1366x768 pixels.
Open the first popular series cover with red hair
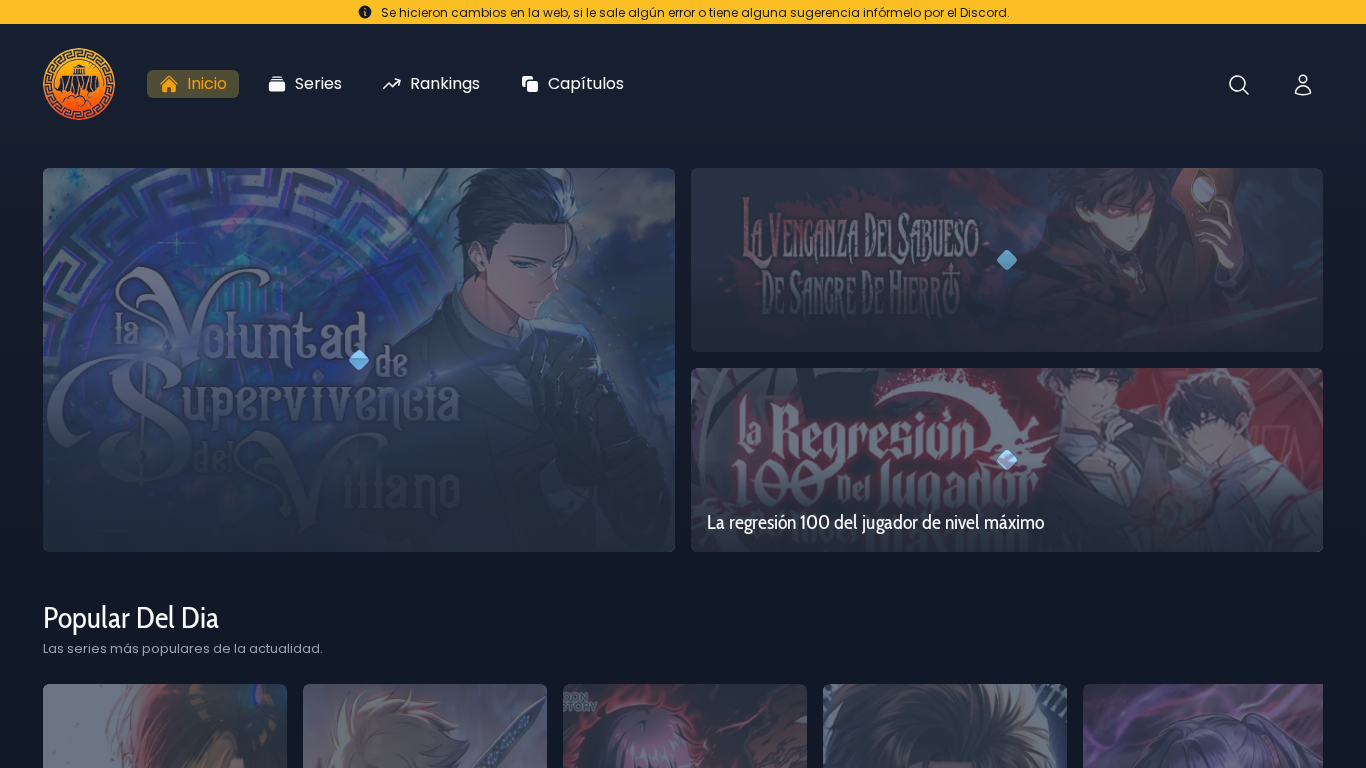click(x=165, y=726)
